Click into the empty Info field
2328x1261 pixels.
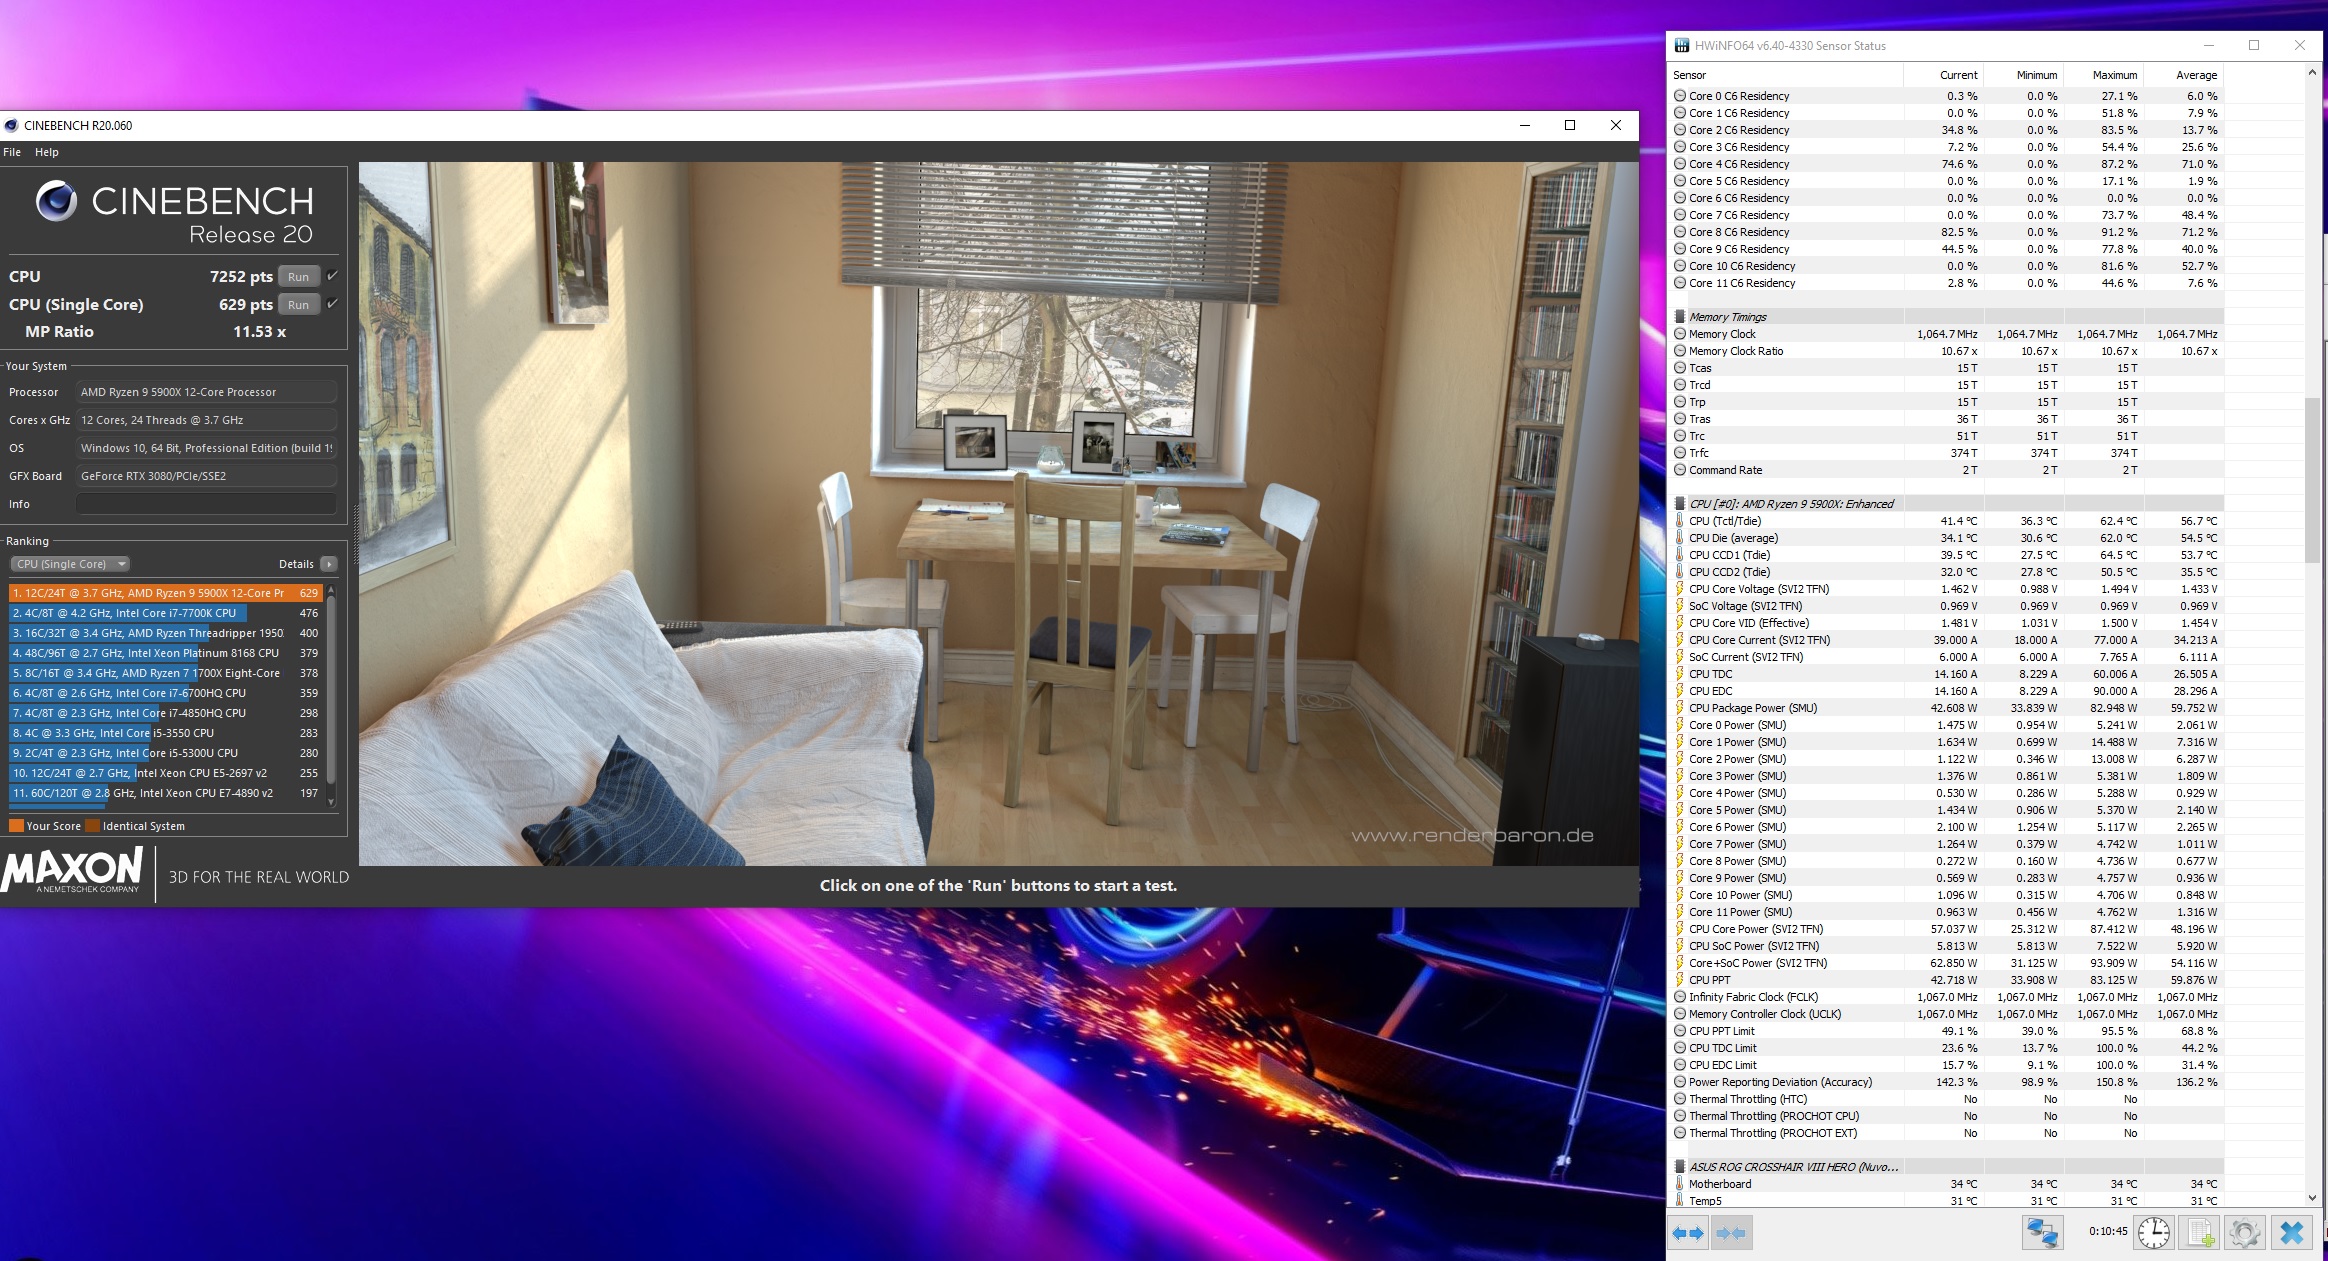206,504
